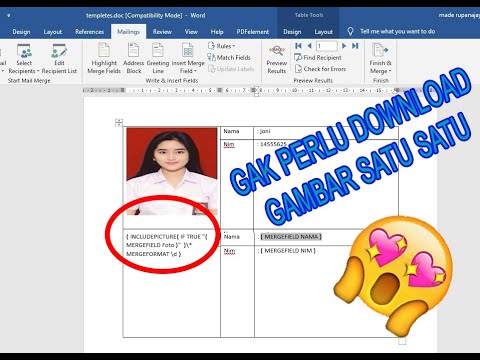The height and width of the screenshot is (360, 480).
Task: Click Find Recipient
Action: (318, 57)
